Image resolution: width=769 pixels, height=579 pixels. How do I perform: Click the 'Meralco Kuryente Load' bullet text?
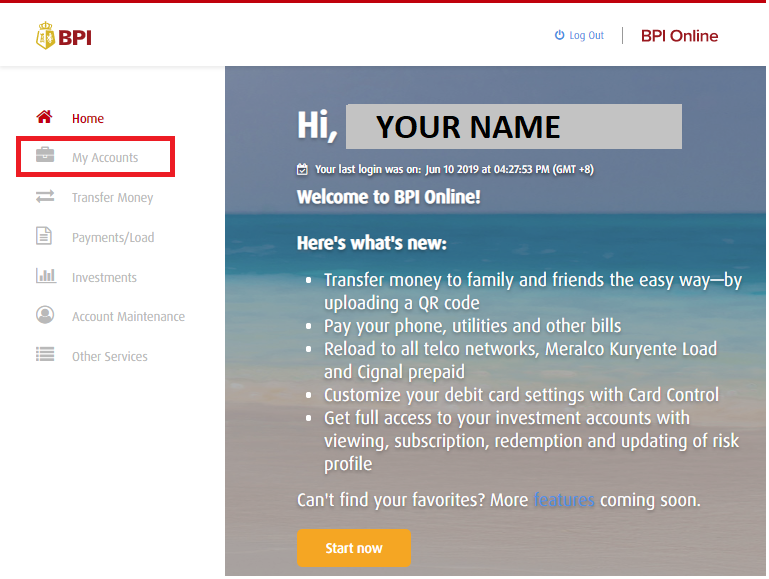point(520,360)
